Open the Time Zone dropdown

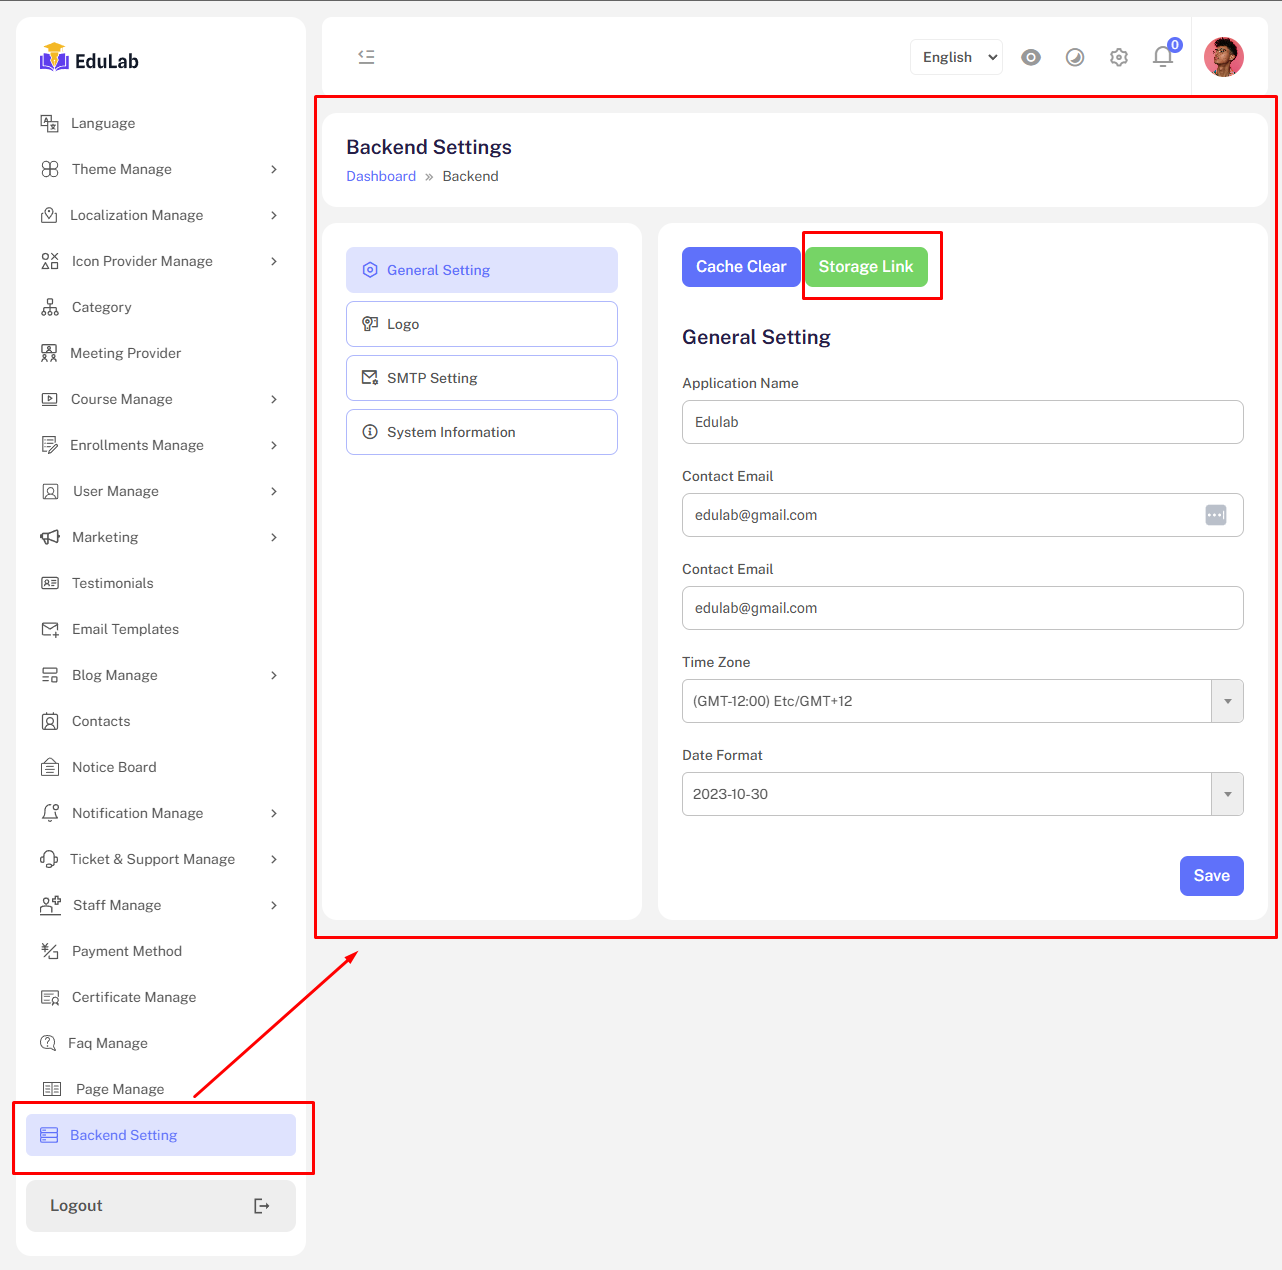(962, 701)
